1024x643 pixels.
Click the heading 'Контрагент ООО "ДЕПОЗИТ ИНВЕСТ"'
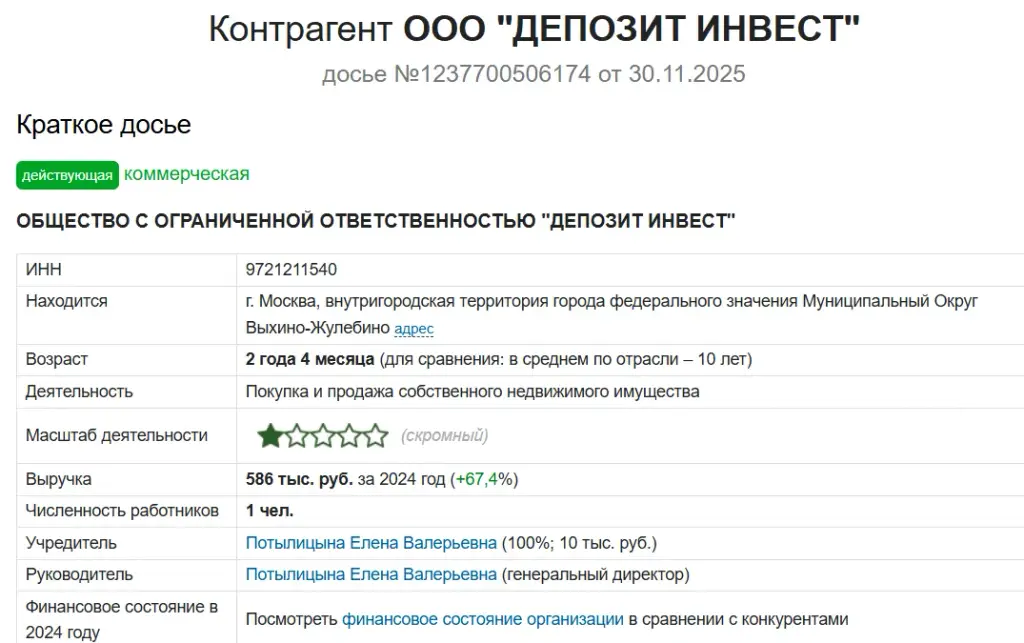coord(534,29)
